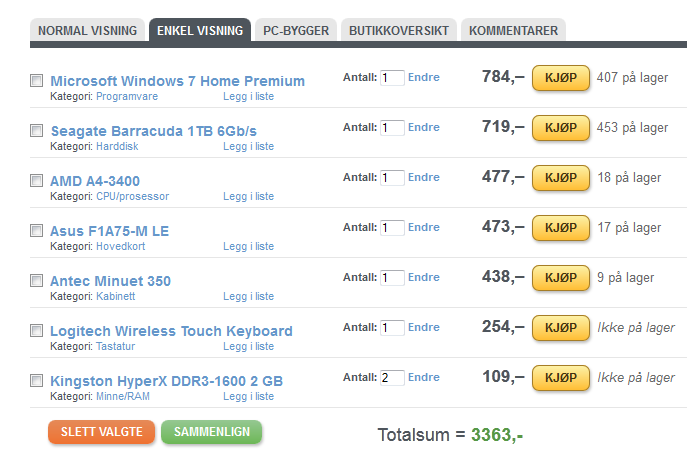Click Endre for Logitech Wireless Touch Keyboard
The image size is (687, 465).
click(x=424, y=327)
